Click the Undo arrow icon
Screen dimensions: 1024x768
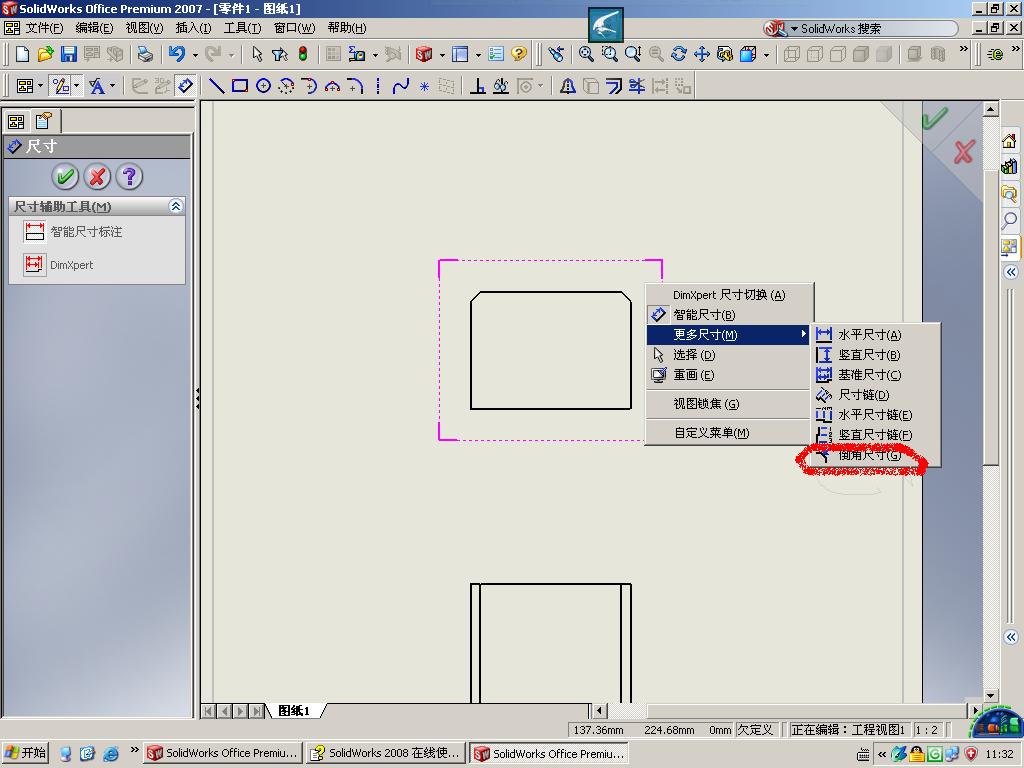pos(176,54)
